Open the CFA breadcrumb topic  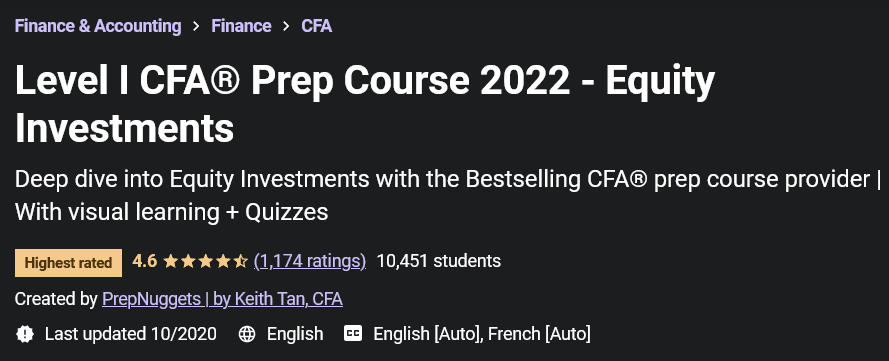[316, 26]
